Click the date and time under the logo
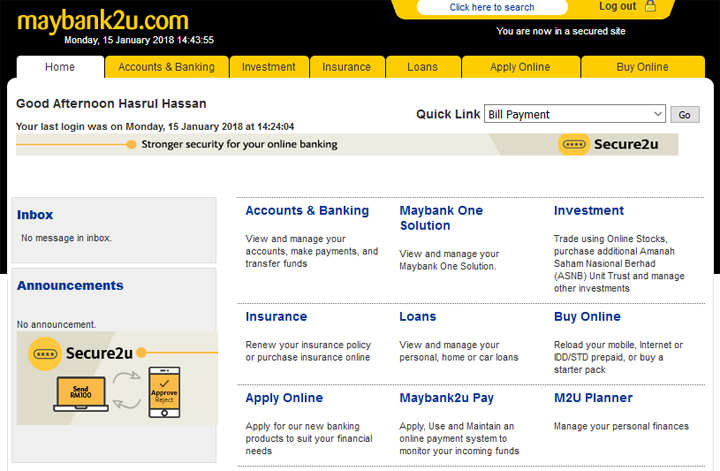 pos(139,40)
